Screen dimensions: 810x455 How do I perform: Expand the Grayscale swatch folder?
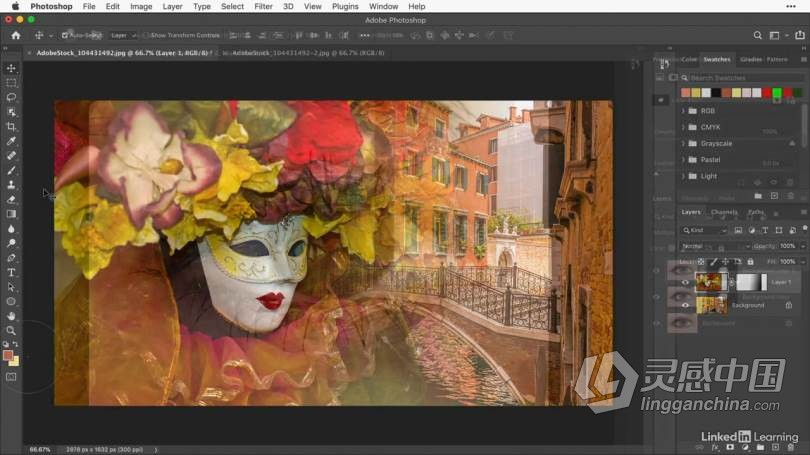(683, 144)
